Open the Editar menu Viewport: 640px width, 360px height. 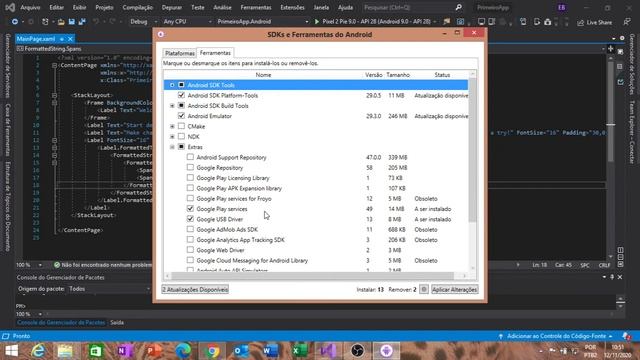coord(56,7)
